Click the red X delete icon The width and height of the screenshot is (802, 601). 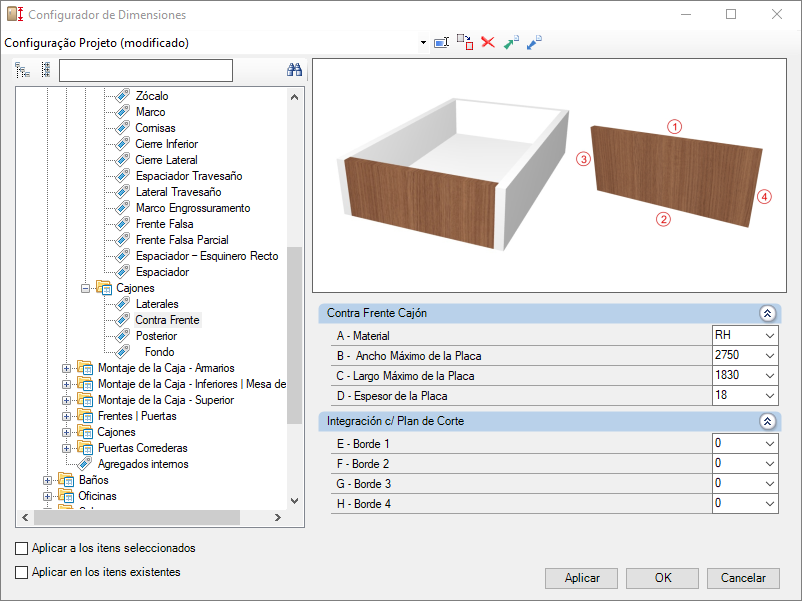click(x=488, y=43)
